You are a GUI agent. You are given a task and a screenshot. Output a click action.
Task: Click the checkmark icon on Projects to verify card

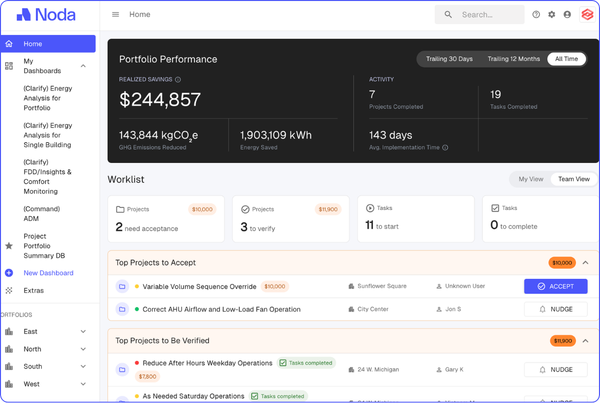coord(245,209)
